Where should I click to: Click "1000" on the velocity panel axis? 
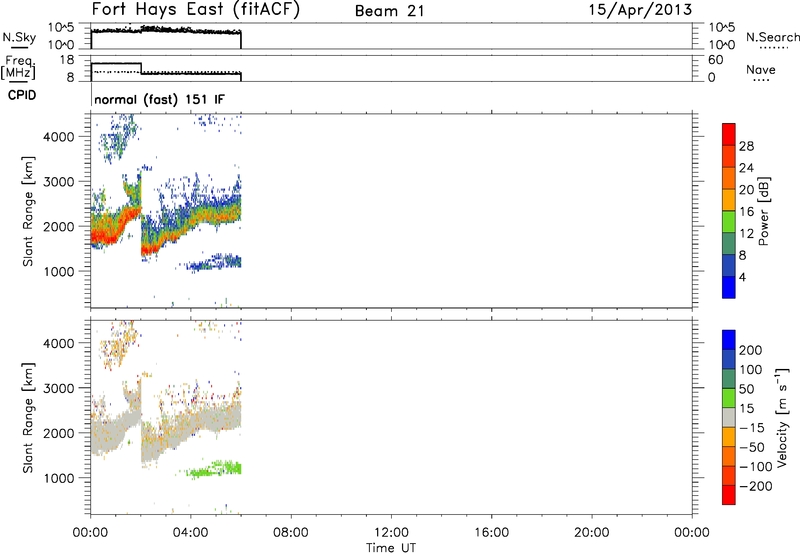59,477
